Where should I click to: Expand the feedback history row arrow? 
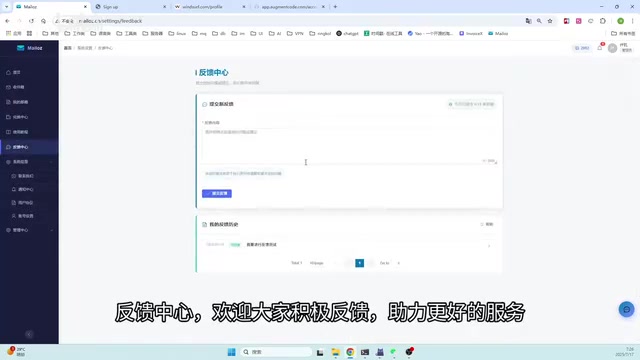pyautogui.click(x=489, y=246)
